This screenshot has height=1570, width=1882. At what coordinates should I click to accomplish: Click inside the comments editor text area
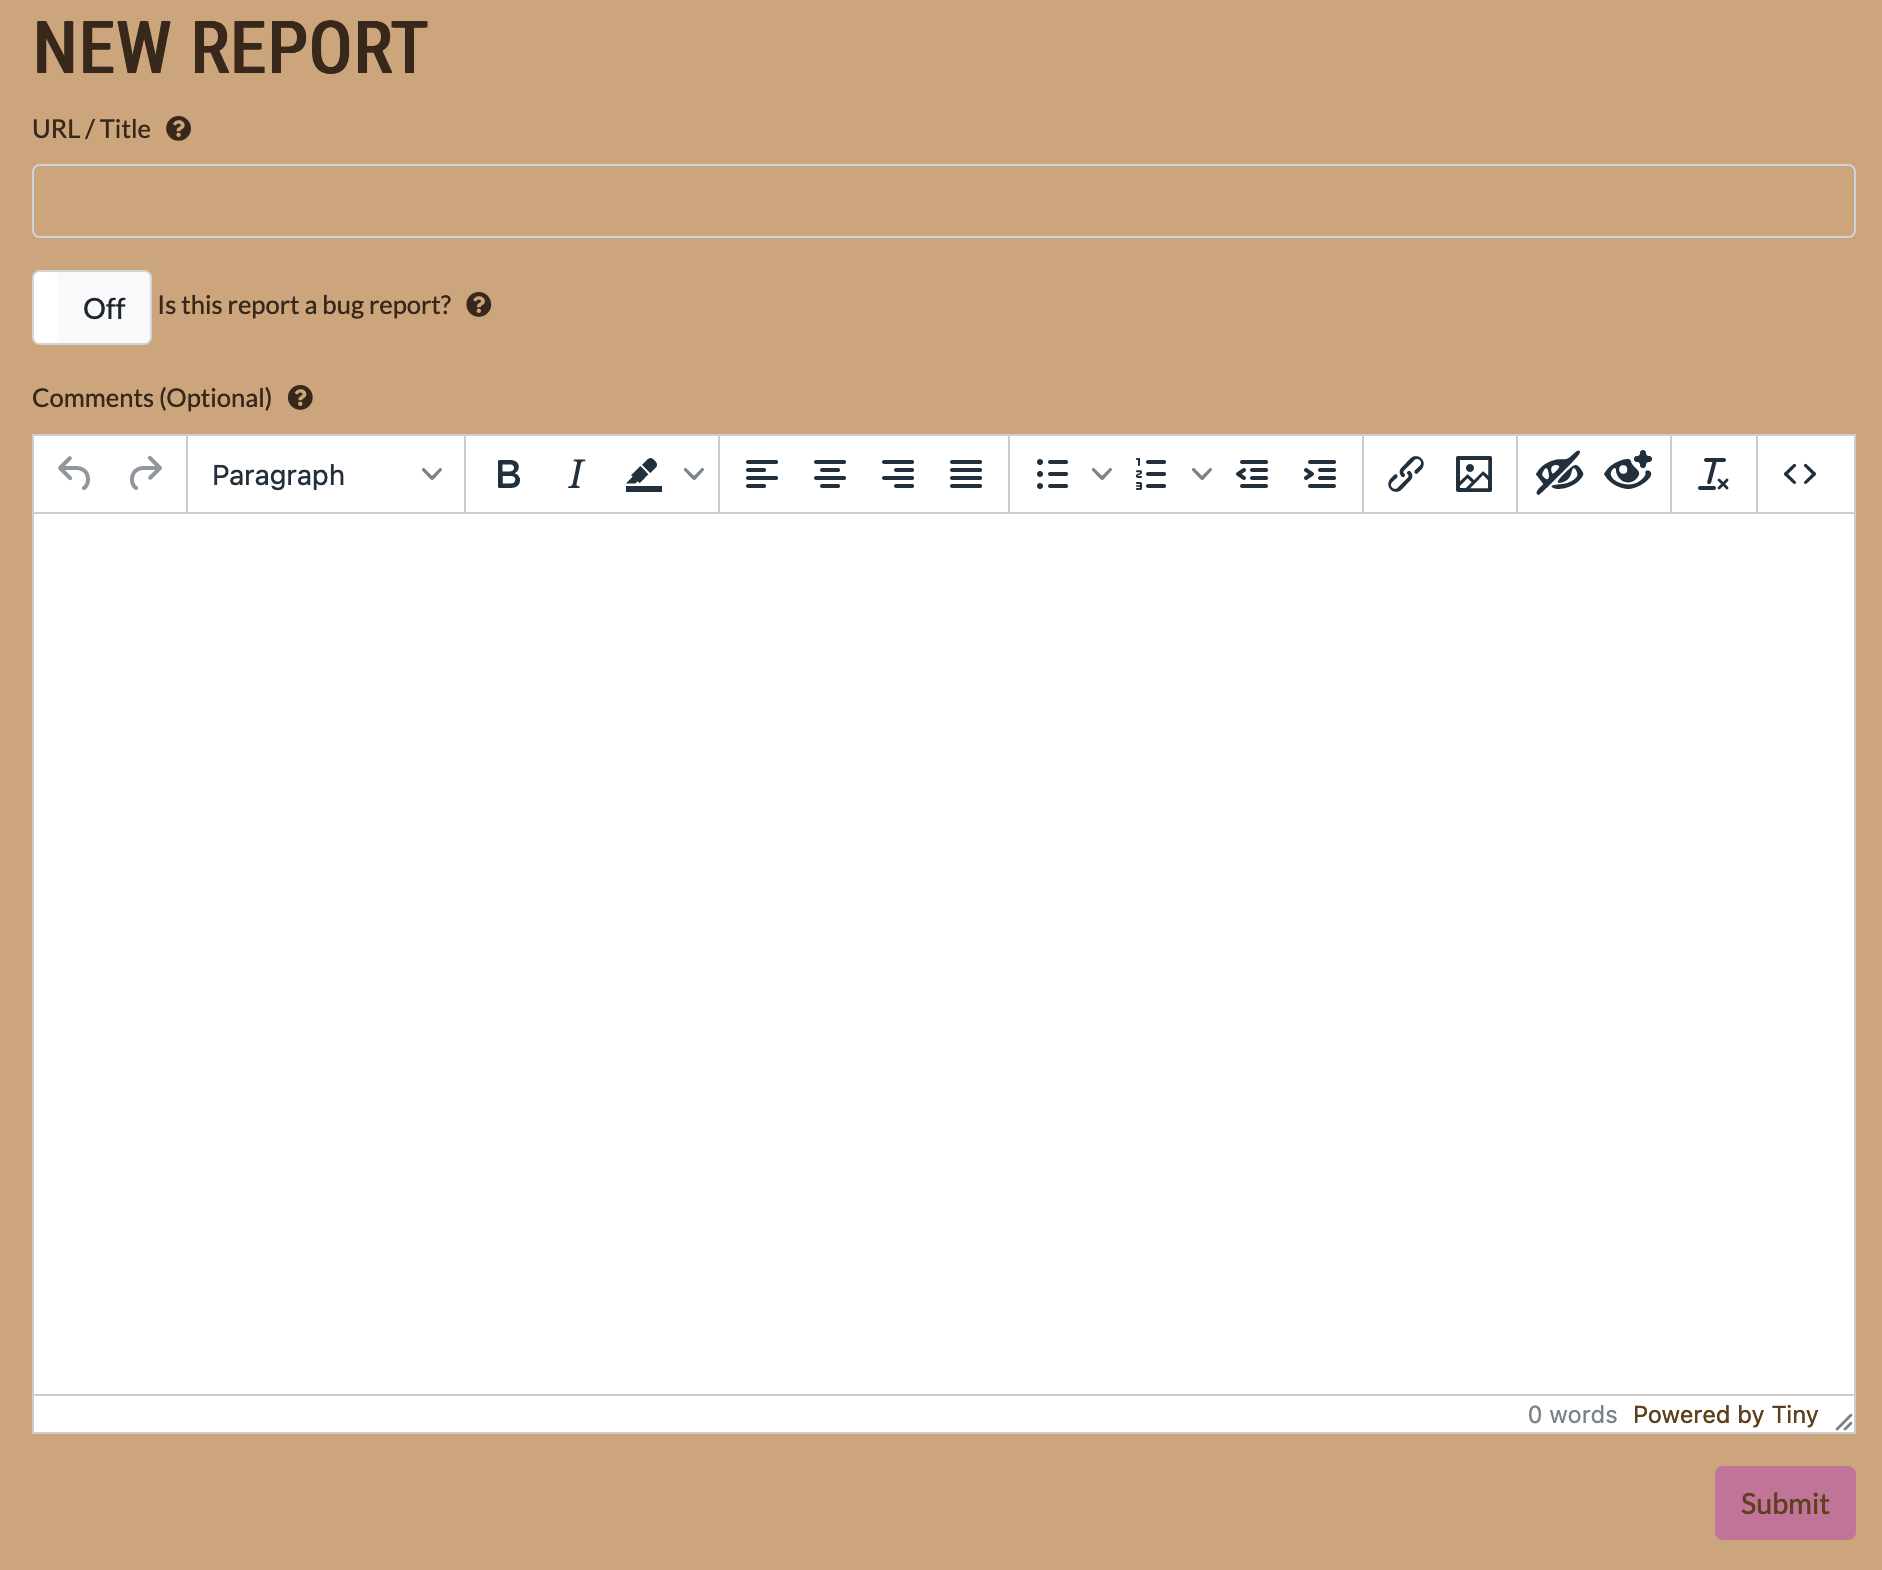[944, 954]
